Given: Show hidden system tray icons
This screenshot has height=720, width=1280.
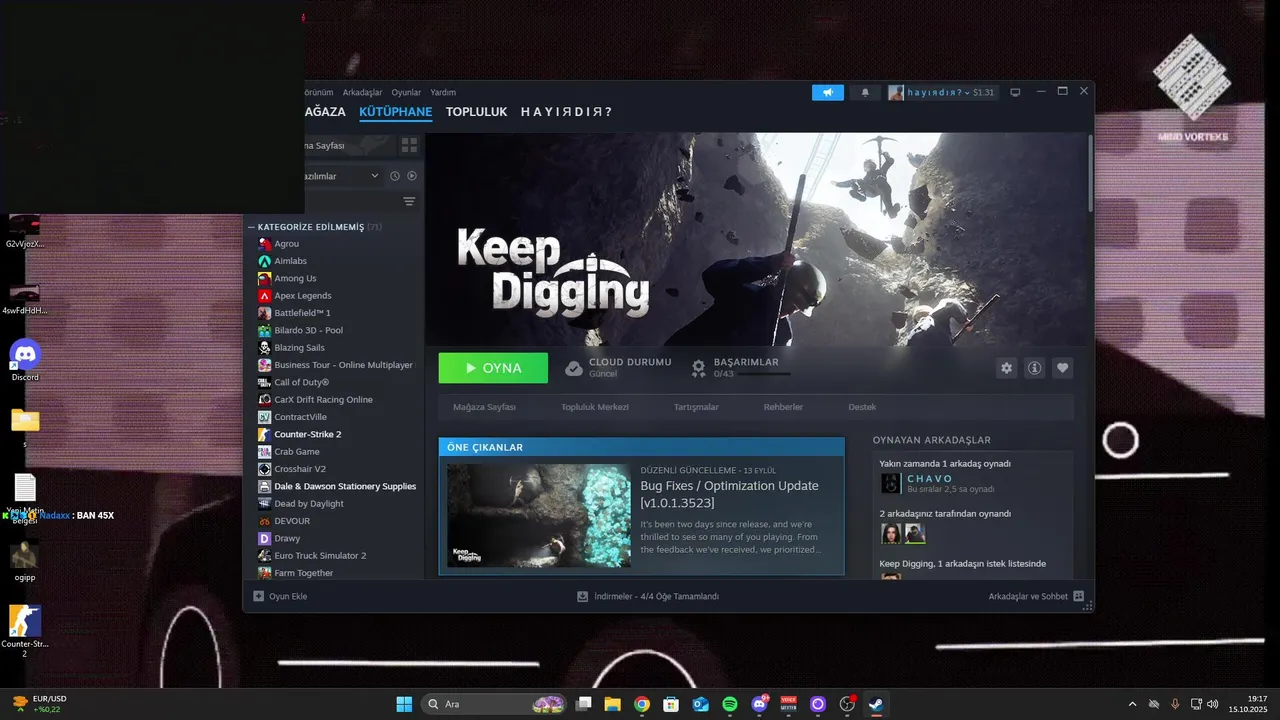Looking at the screenshot, I should 1132,704.
